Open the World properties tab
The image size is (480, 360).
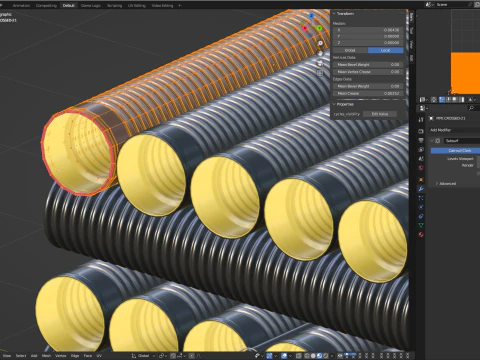421,168
